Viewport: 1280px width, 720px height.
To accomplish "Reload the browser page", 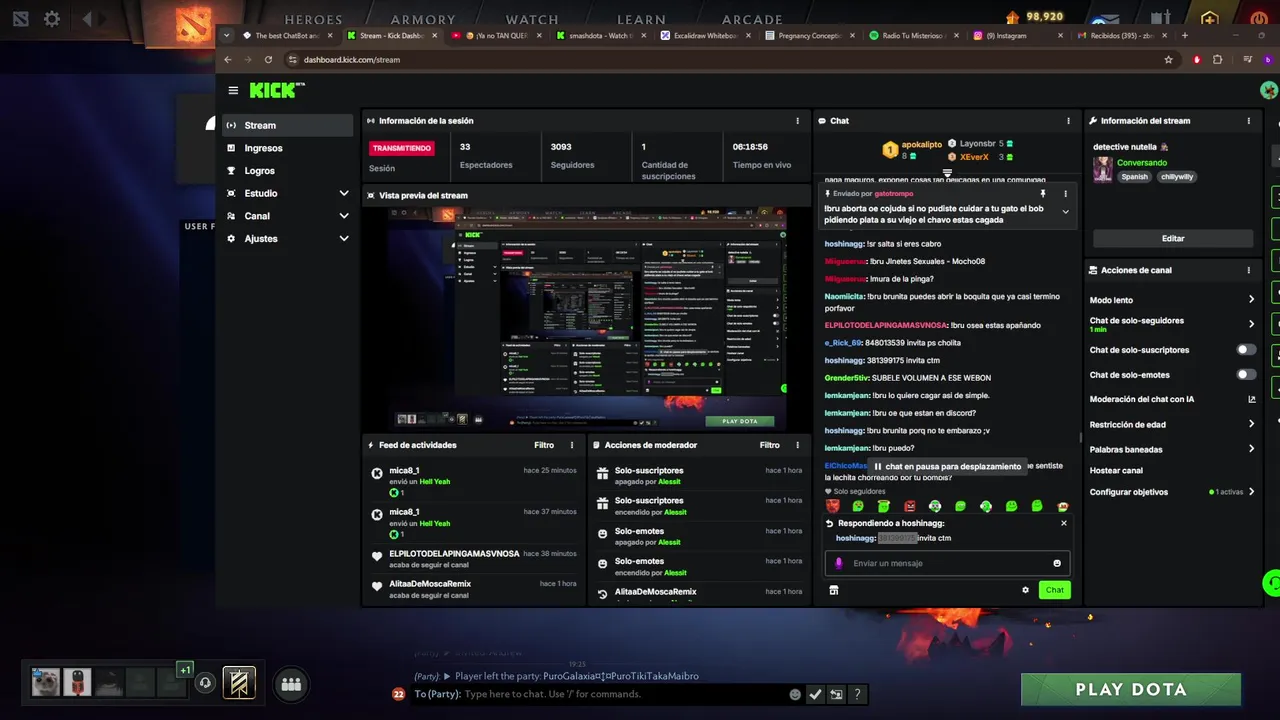I will coord(268,60).
